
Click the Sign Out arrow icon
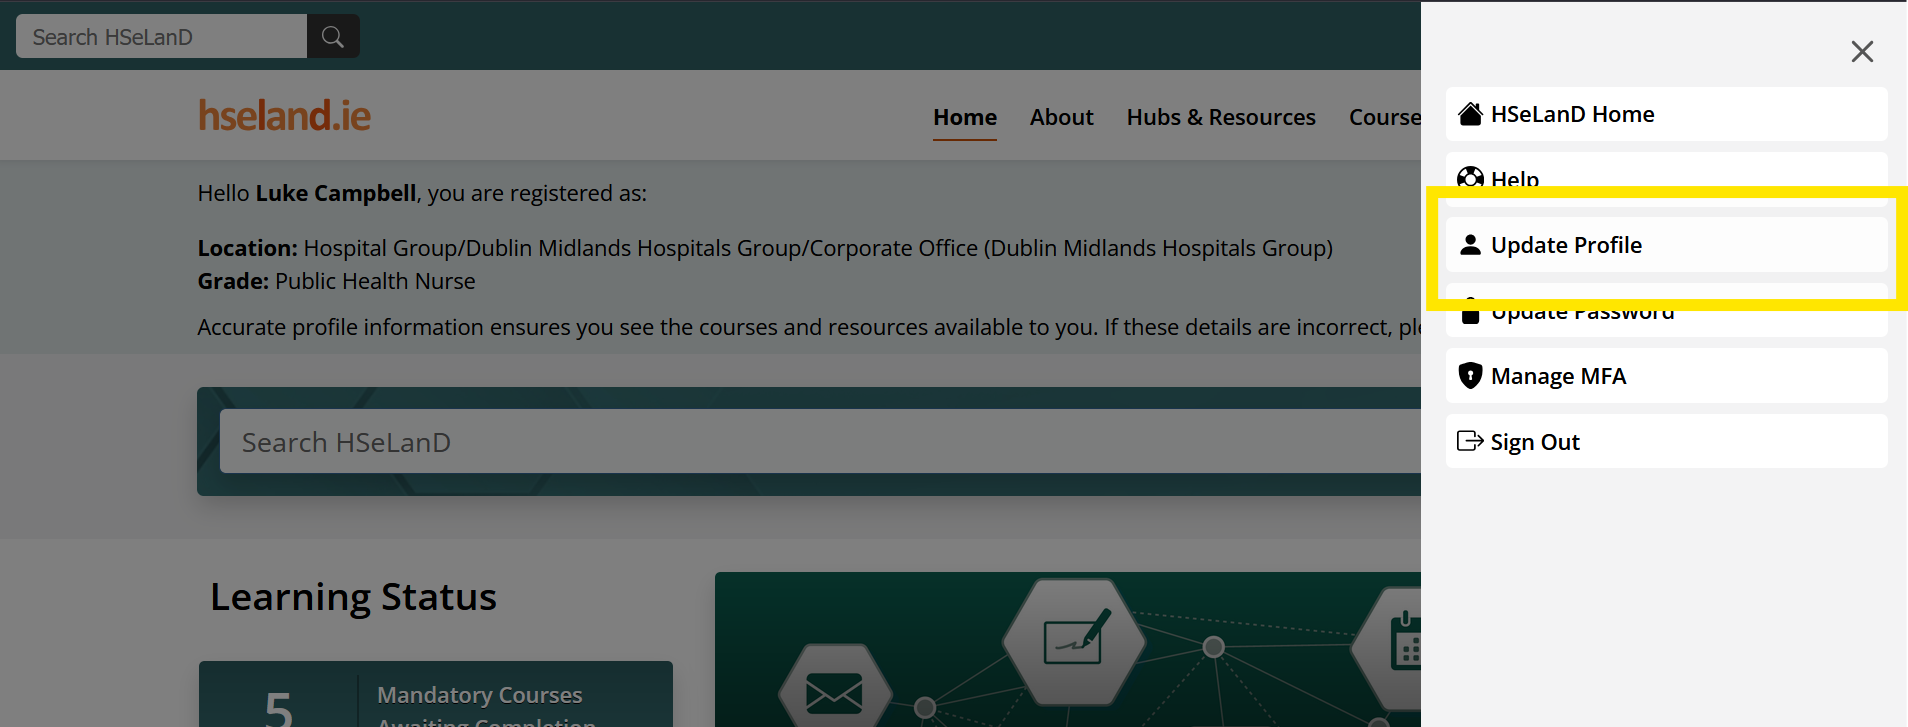1470,441
